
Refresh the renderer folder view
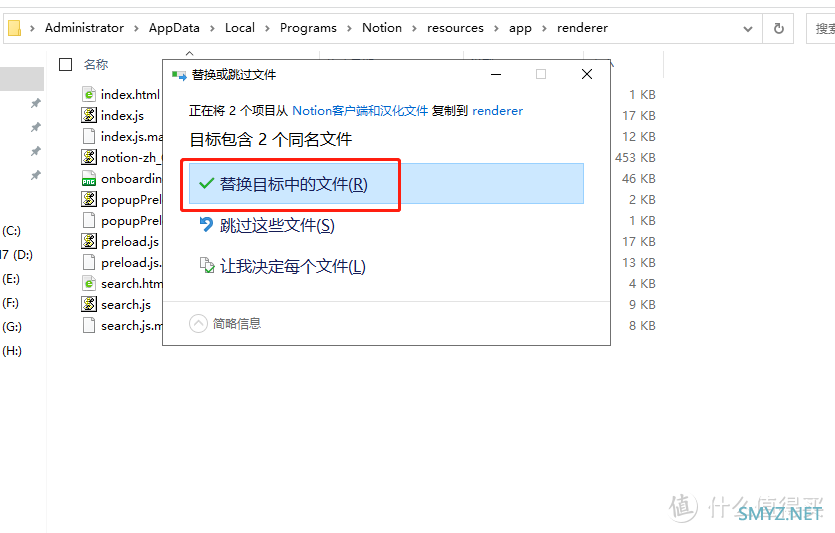click(x=779, y=28)
